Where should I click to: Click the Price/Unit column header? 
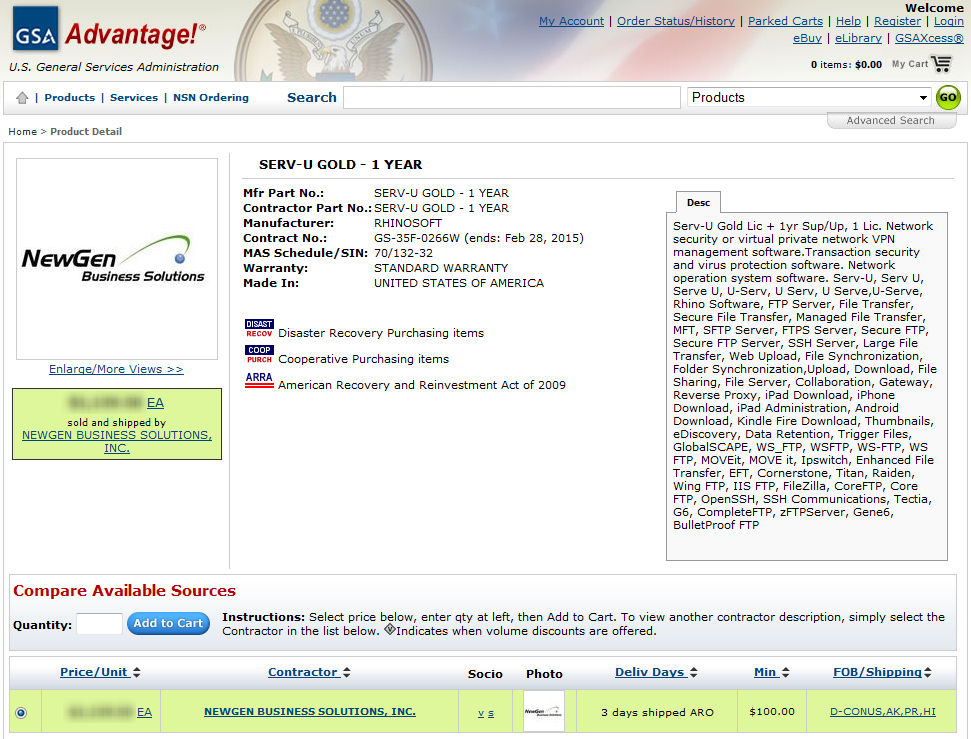tap(94, 672)
